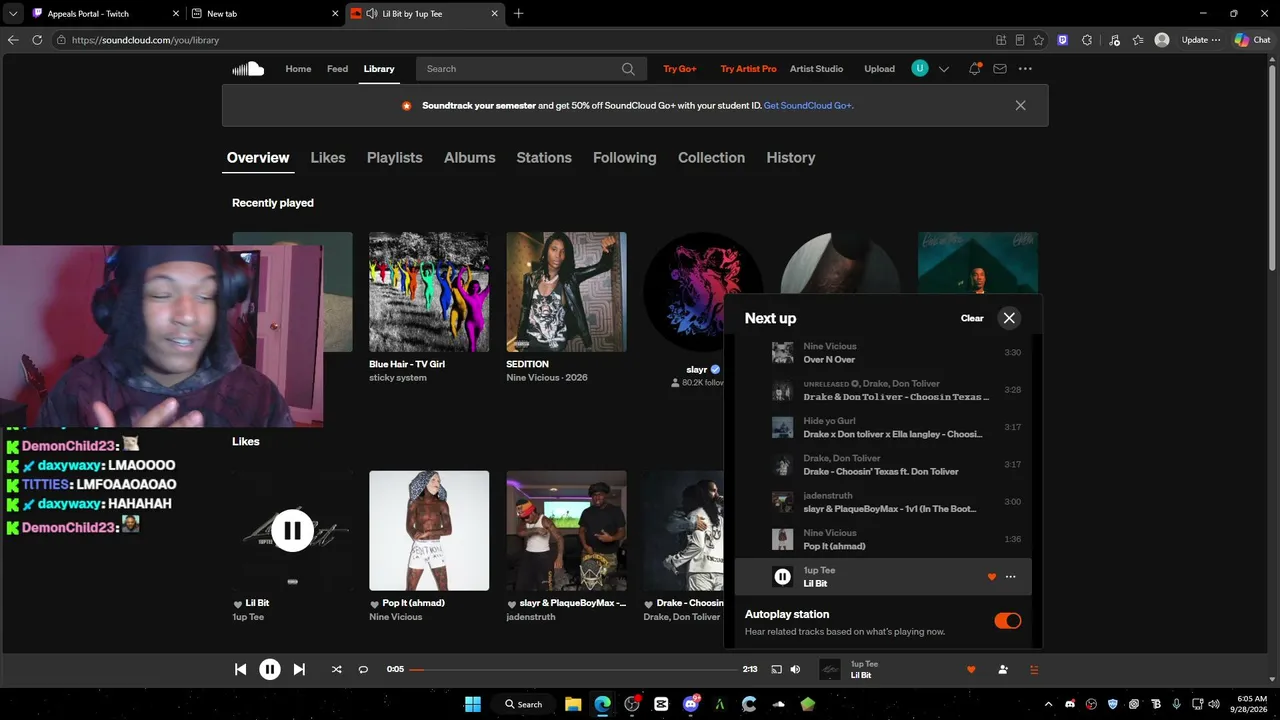Open Copilot Chat in the browser
Image resolution: width=1280 pixels, height=720 pixels.
click(x=1252, y=40)
